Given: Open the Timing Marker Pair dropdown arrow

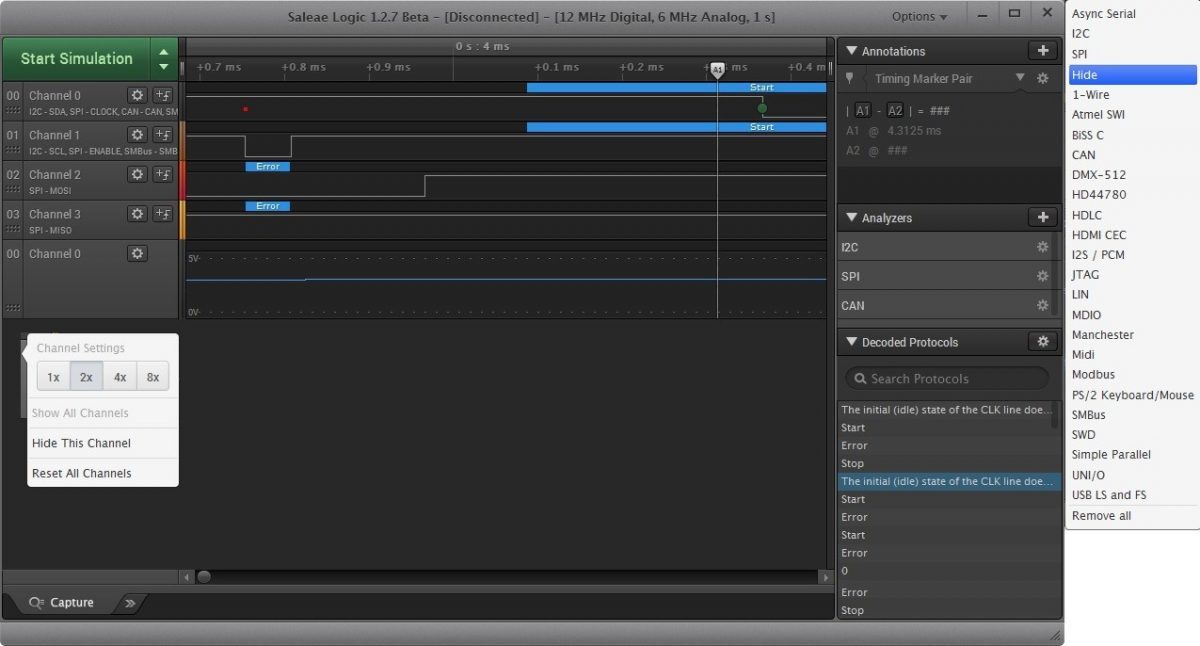Looking at the screenshot, I should (x=1020, y=78).
